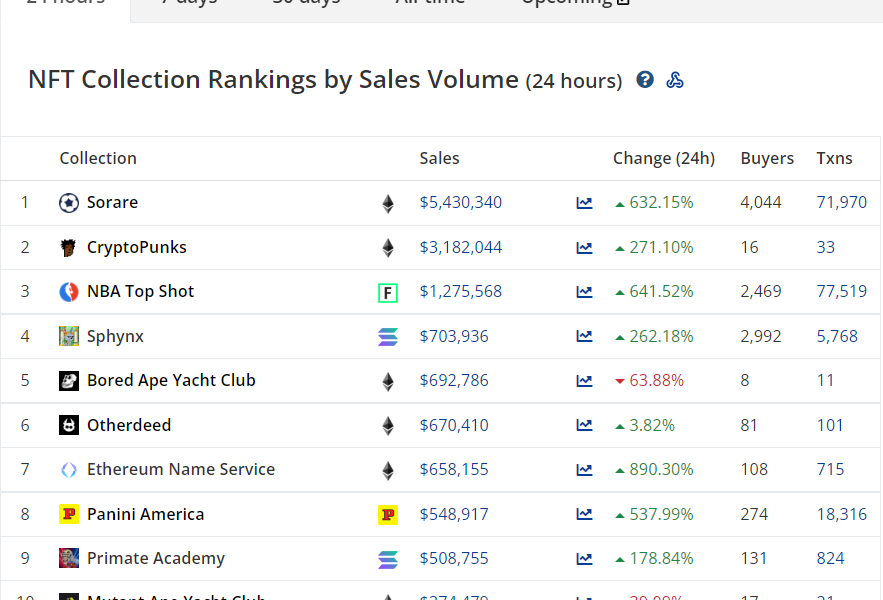Click the 4,044 buyers value
Viewport: 883px width, 600px height.
tap(761, 202)
